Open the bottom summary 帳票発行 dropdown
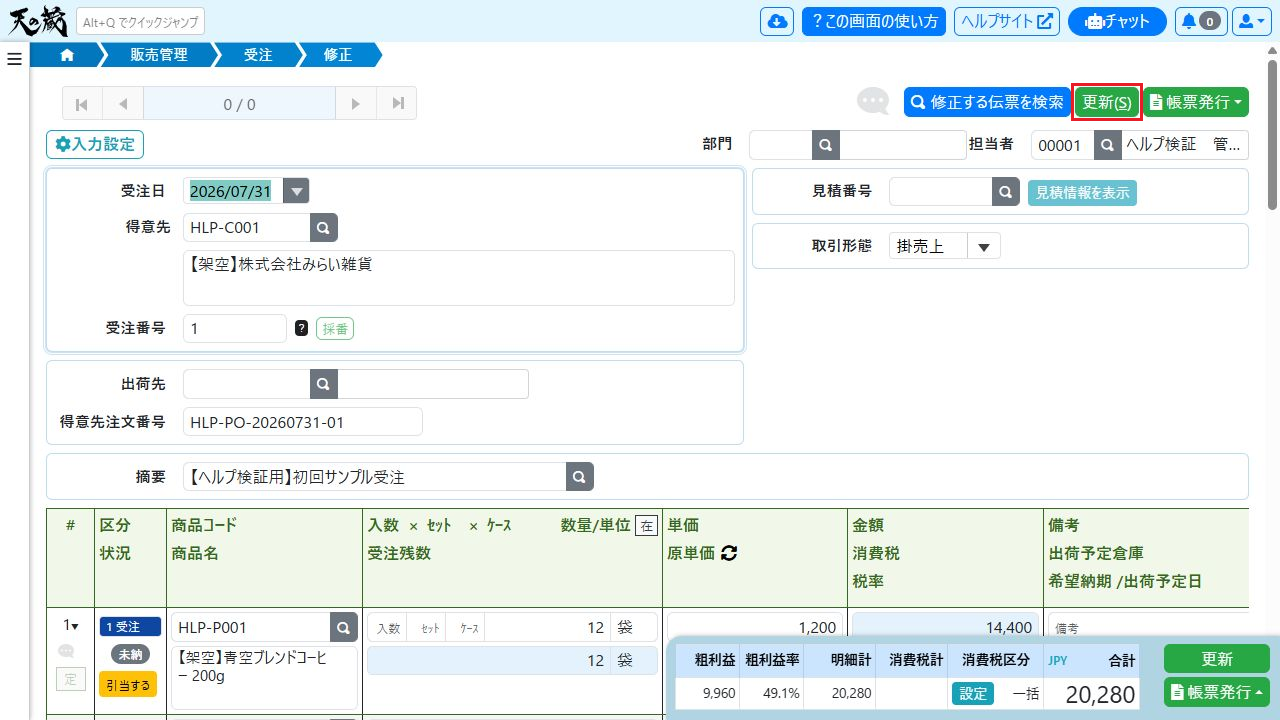The image size is (1280, 720). tap(1217, 692)
